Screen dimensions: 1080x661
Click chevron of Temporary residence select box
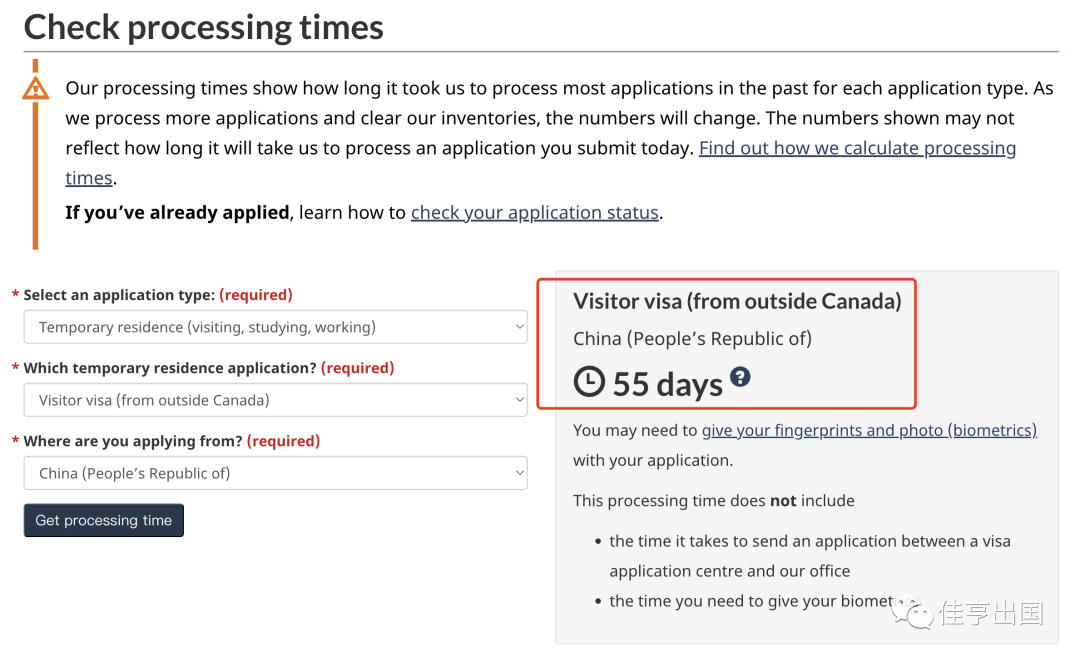pos(520,327)
